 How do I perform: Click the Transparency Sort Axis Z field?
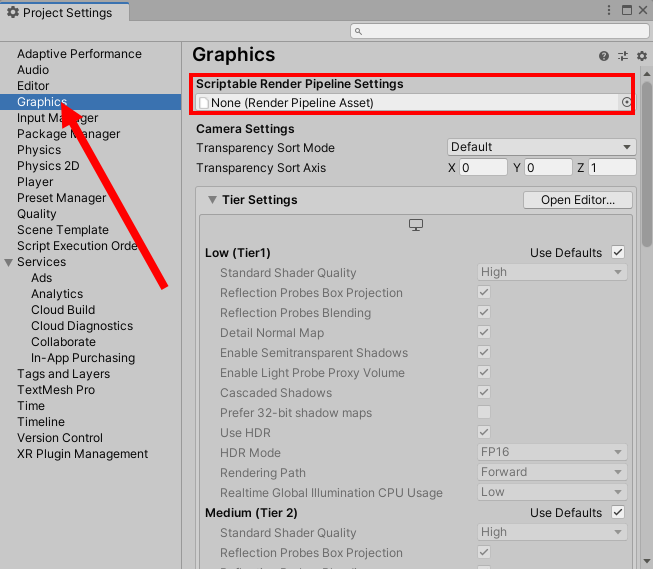[612, 167]
